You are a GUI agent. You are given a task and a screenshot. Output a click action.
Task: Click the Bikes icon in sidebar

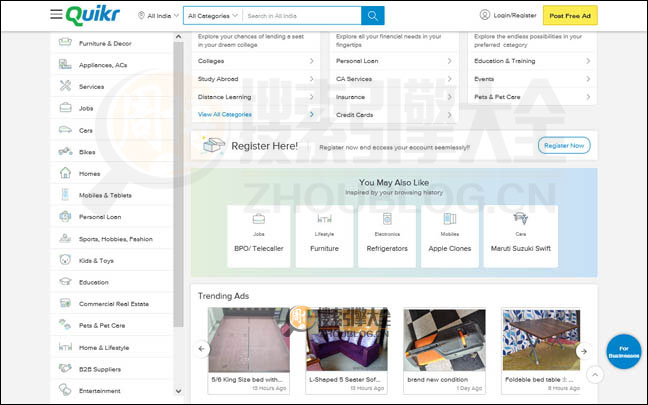pyautogui.click(x=65, y=151)
